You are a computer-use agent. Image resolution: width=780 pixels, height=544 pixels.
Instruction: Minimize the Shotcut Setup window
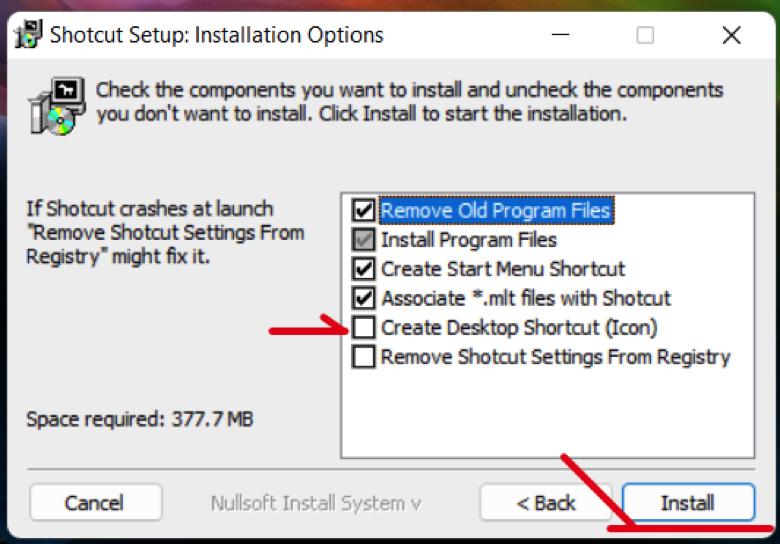coord(560,35)
